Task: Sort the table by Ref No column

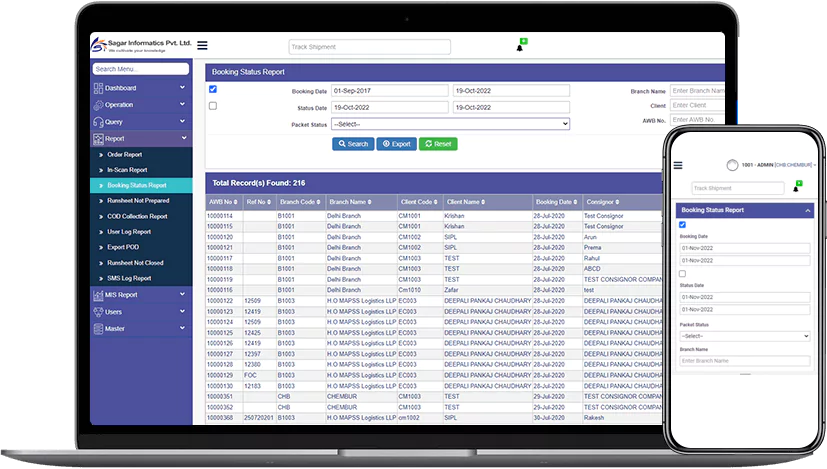Action: (x=258, y=202)
